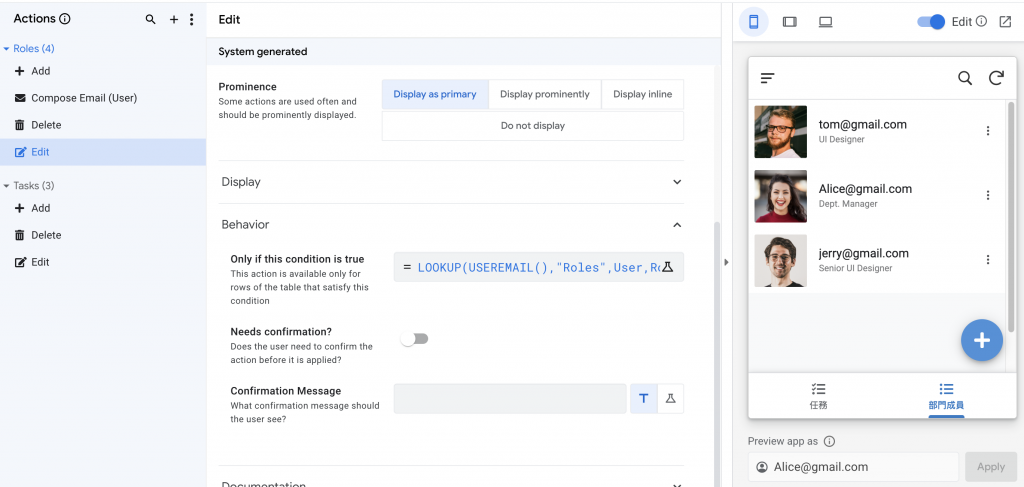
Task: Click the refresh icon in app preview
Action: coord(996,78)
